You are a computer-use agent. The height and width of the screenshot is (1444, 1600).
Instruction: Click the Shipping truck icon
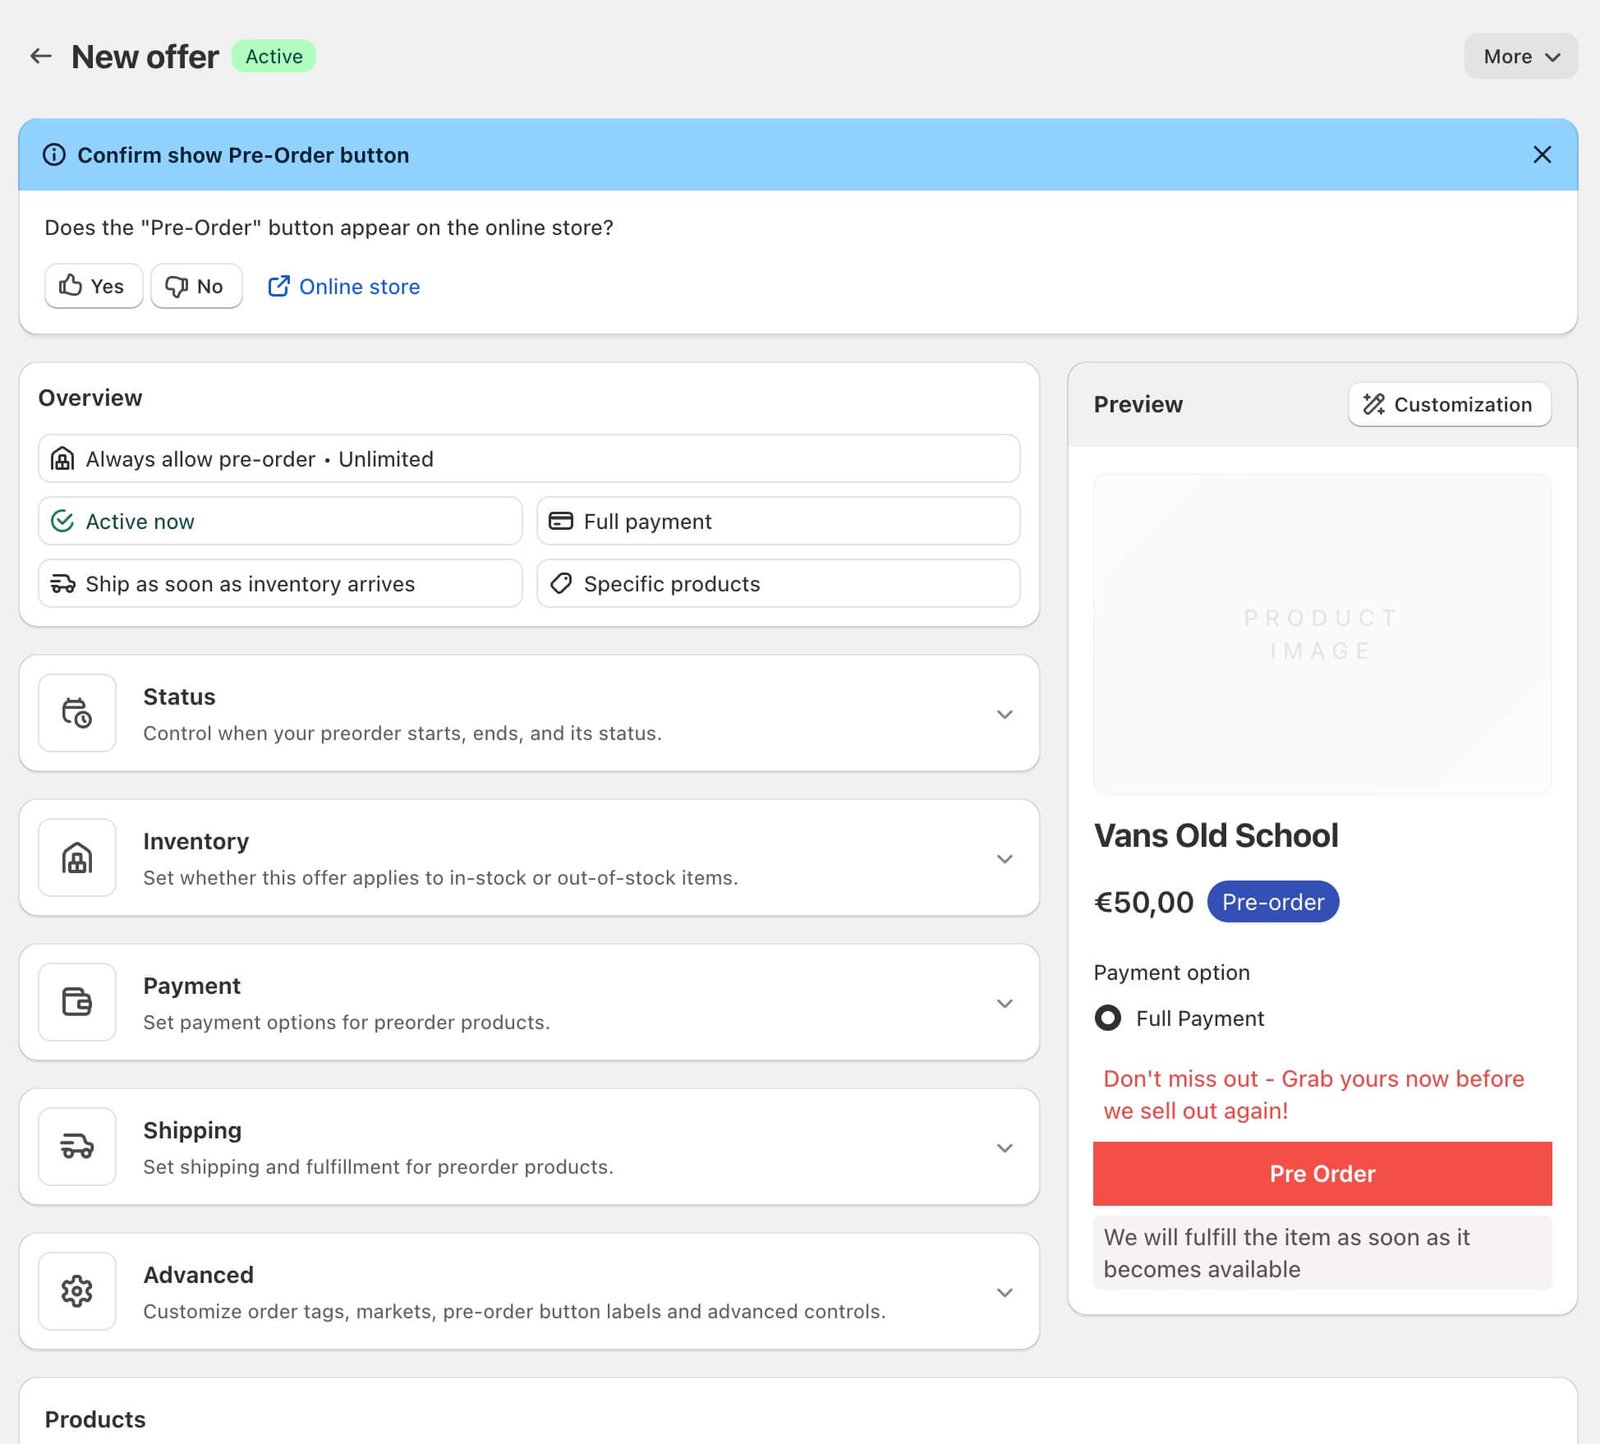77,1147
